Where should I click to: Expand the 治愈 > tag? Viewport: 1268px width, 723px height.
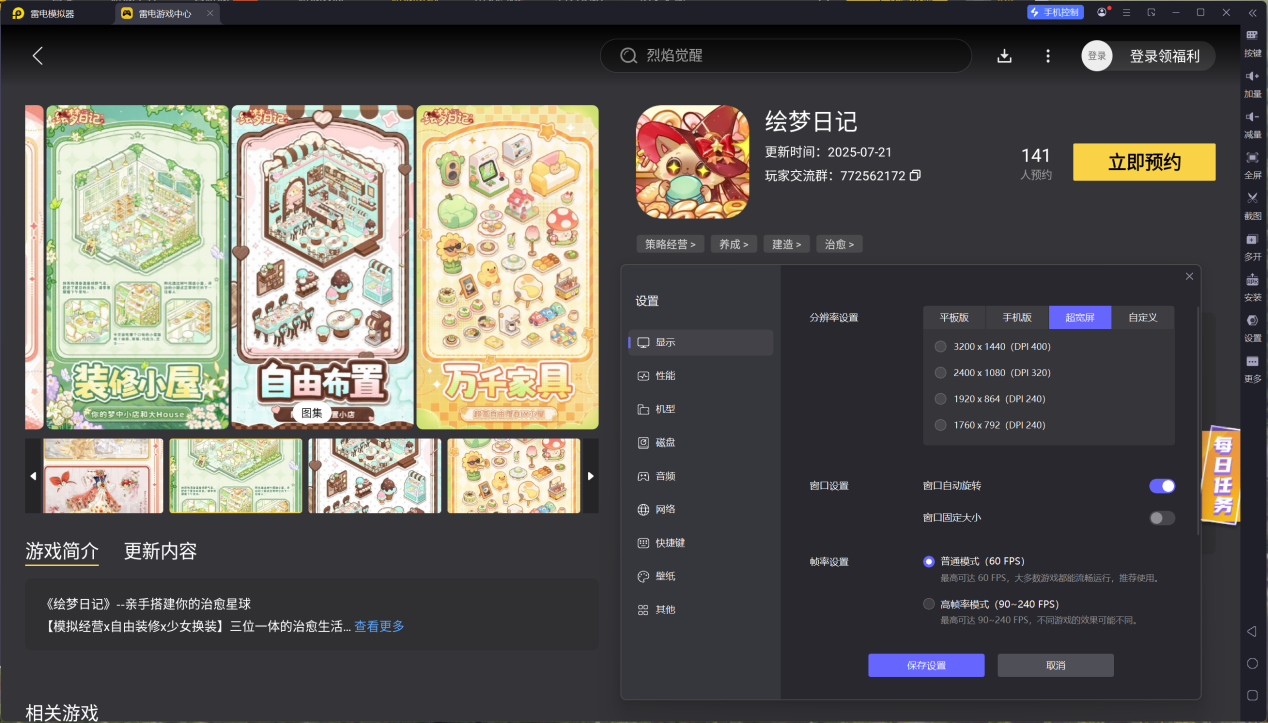[x=839, y=244]
